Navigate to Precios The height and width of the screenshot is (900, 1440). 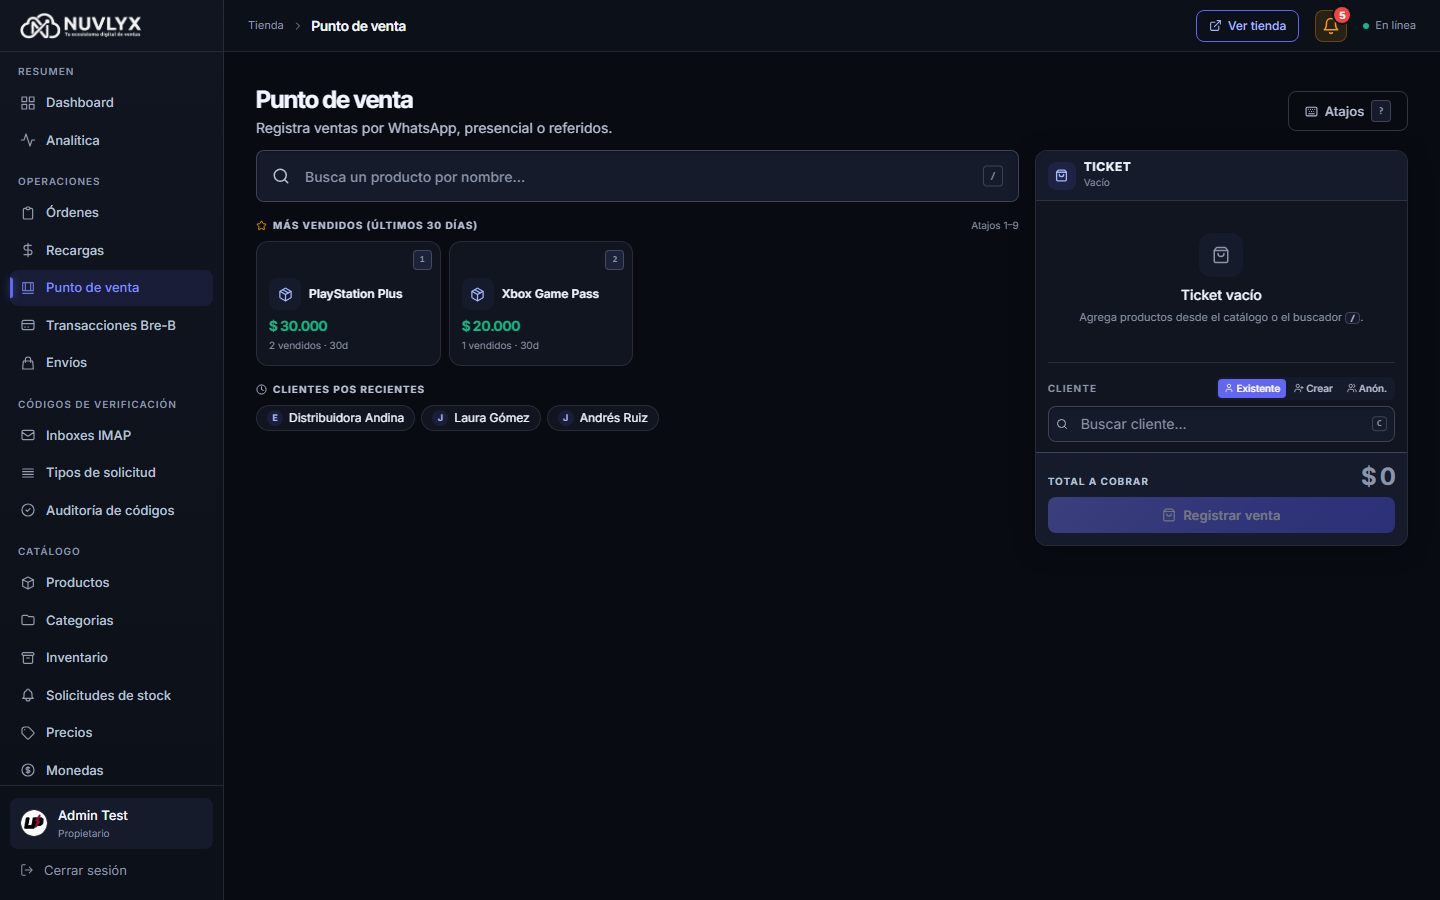(x=111, y=733)
